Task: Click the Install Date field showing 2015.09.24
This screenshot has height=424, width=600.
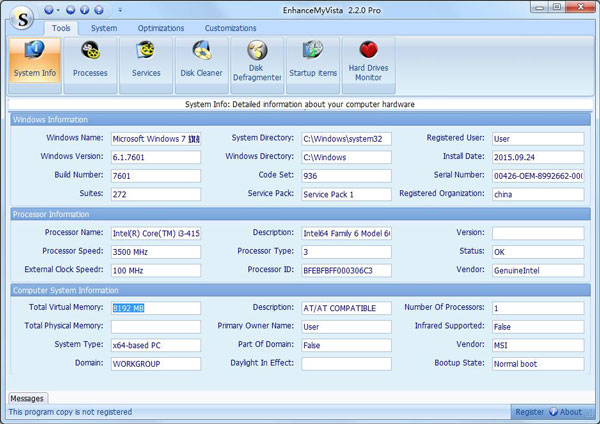Action: (x=538, y=157)
